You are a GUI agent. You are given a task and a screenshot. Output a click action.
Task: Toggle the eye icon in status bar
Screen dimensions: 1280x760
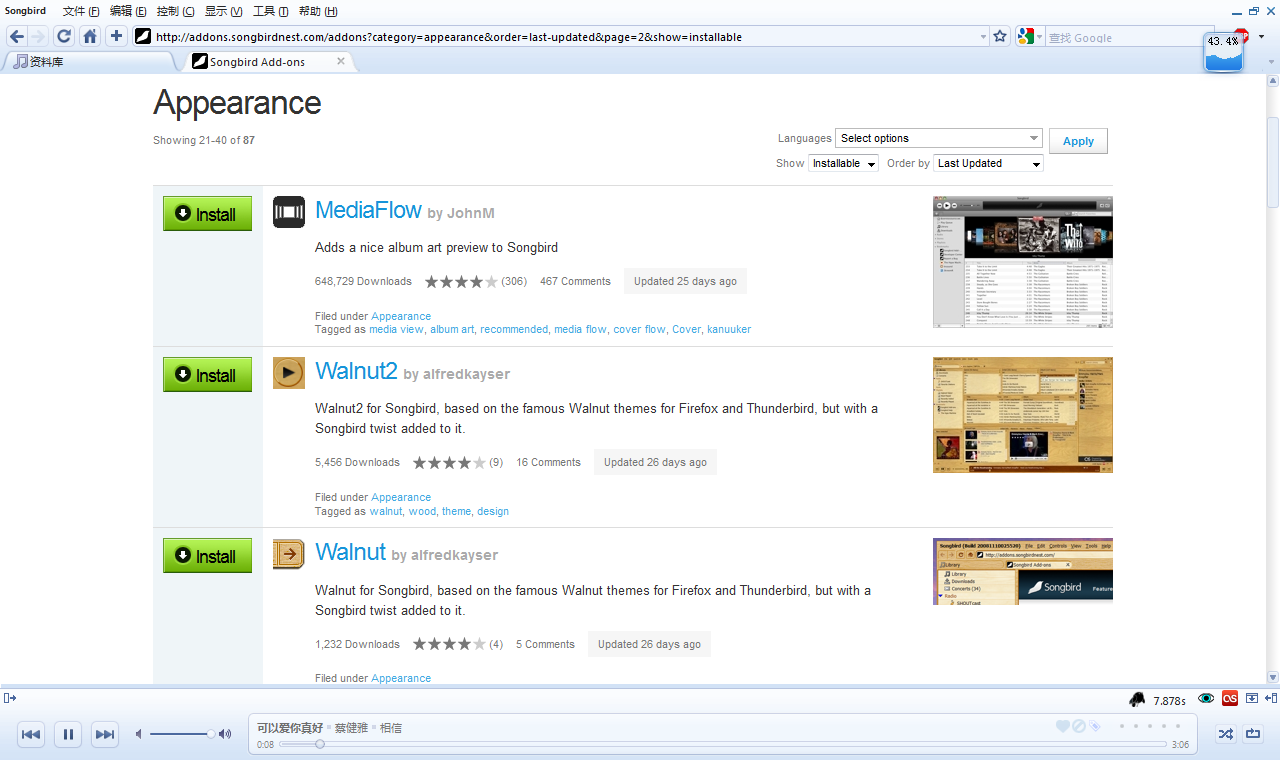click(1206, 698)
